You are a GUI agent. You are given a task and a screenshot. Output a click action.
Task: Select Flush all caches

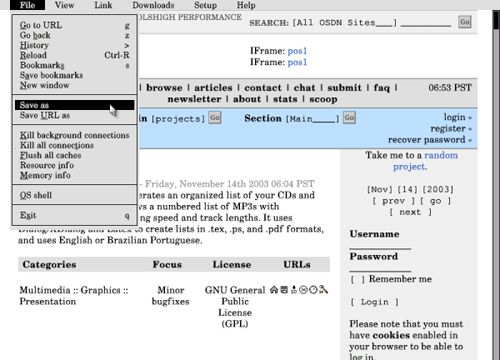pos(75,155)
